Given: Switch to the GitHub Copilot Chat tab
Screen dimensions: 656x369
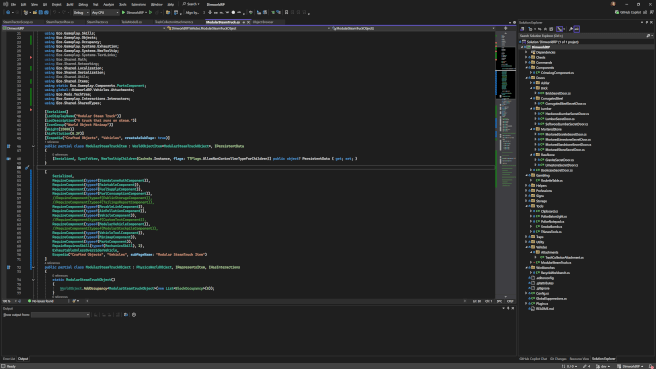Looking at the screenshot, I should [533, 359].
